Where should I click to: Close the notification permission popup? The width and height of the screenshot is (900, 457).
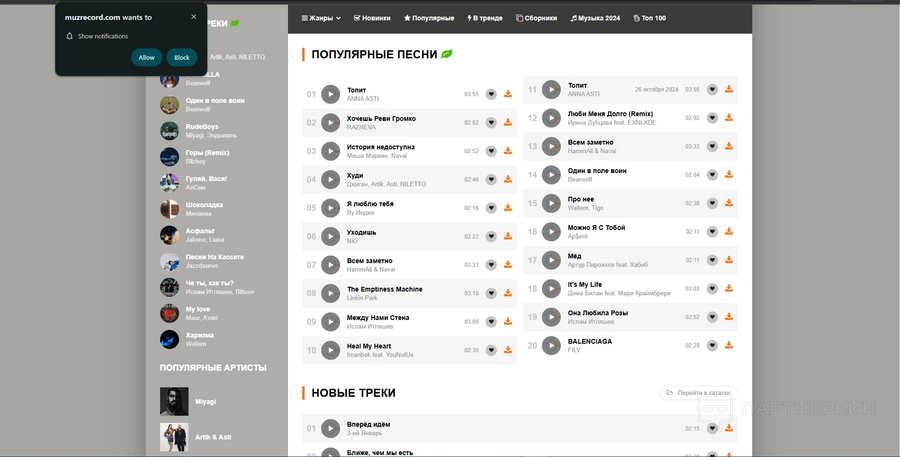[193, 17]
